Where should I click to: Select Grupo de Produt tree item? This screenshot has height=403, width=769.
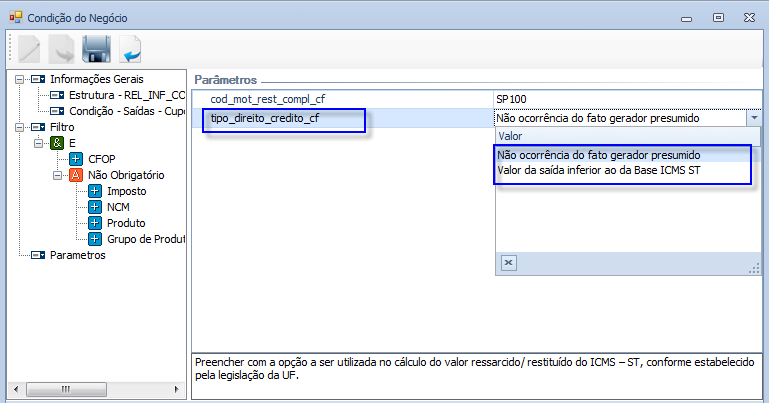146,239
